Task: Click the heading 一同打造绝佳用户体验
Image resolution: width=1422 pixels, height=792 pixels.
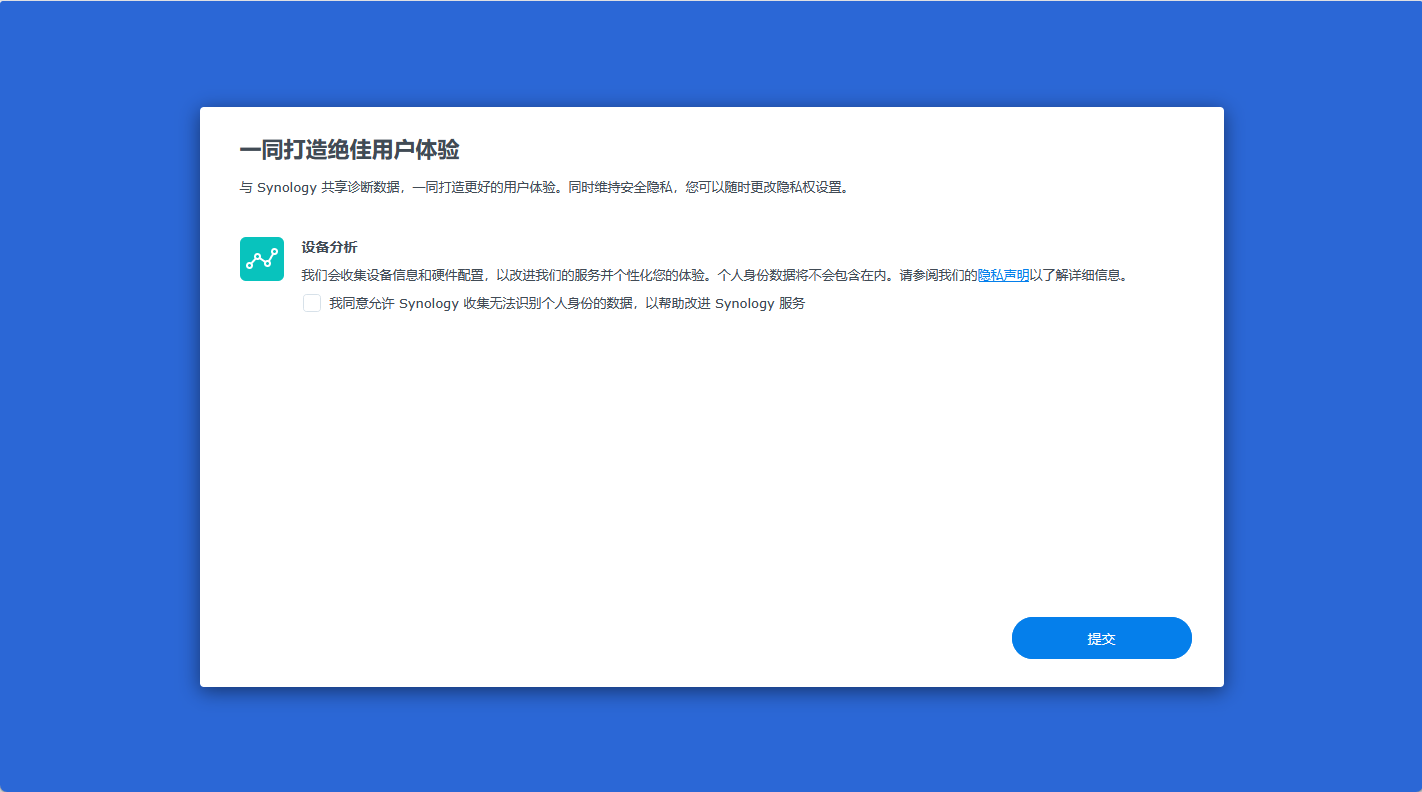Action: (x=349, y=150)
